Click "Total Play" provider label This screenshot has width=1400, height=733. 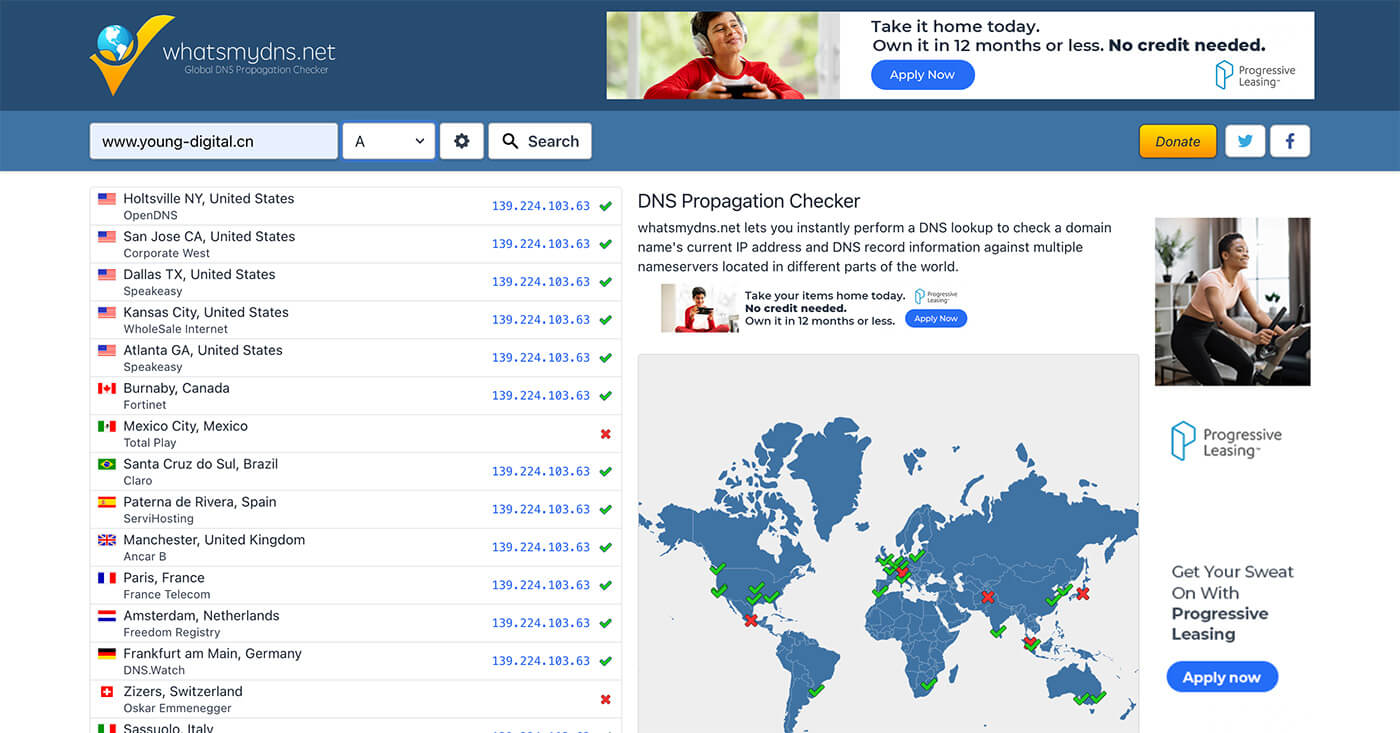click(150, 443)
